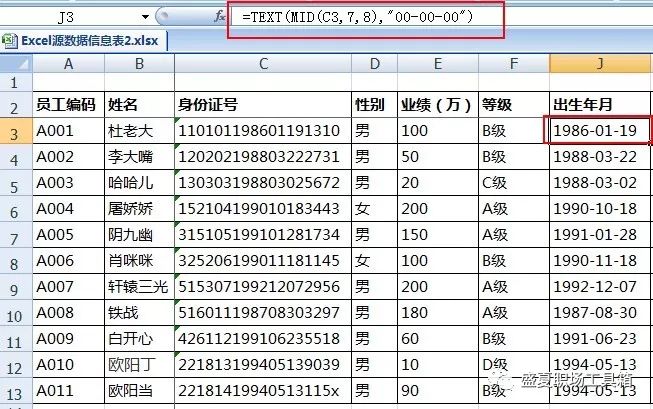Select column J header
The image size is (653, 409).
pos(600,64)
